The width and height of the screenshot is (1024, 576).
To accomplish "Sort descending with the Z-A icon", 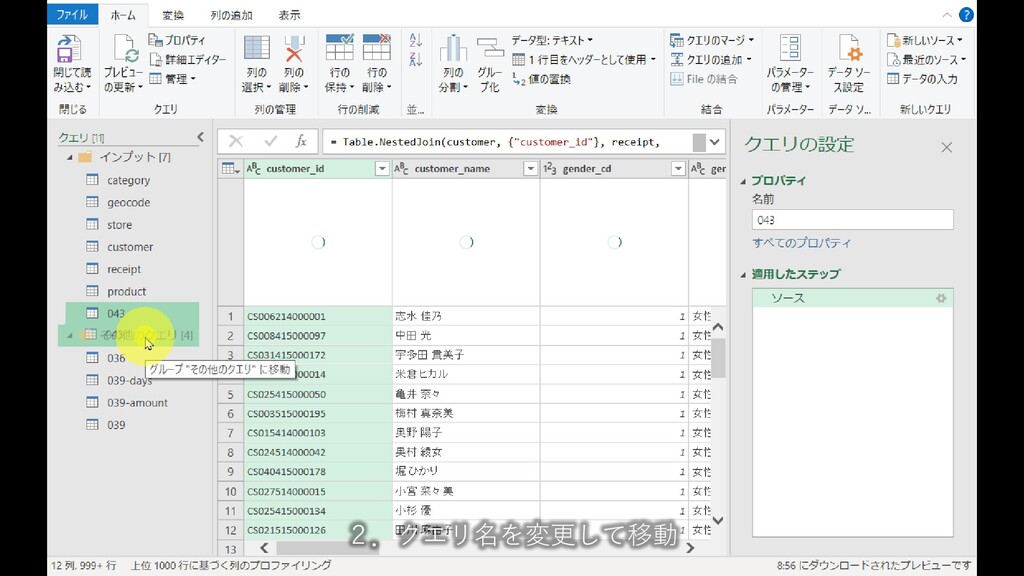I will pos(415,59).
